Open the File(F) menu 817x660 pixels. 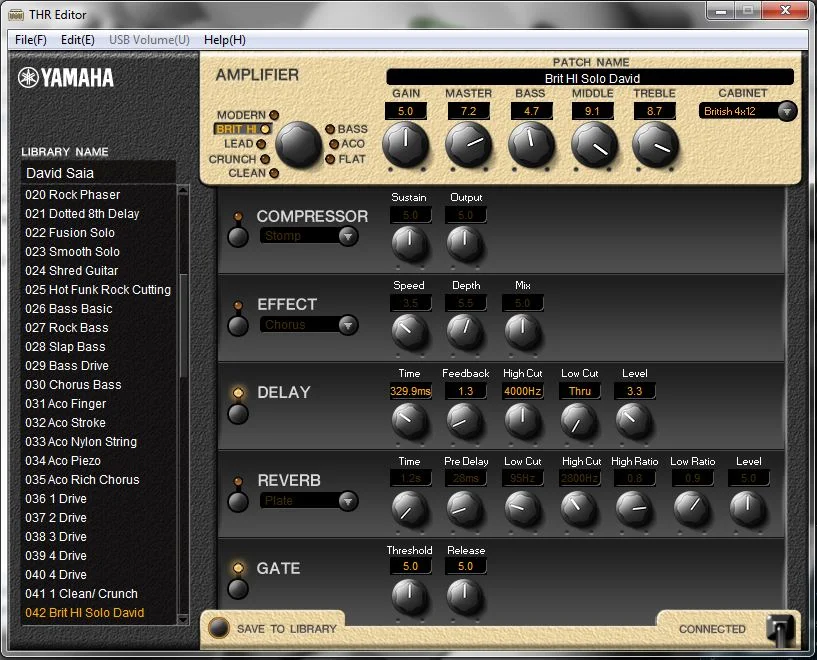pos(31,40)
